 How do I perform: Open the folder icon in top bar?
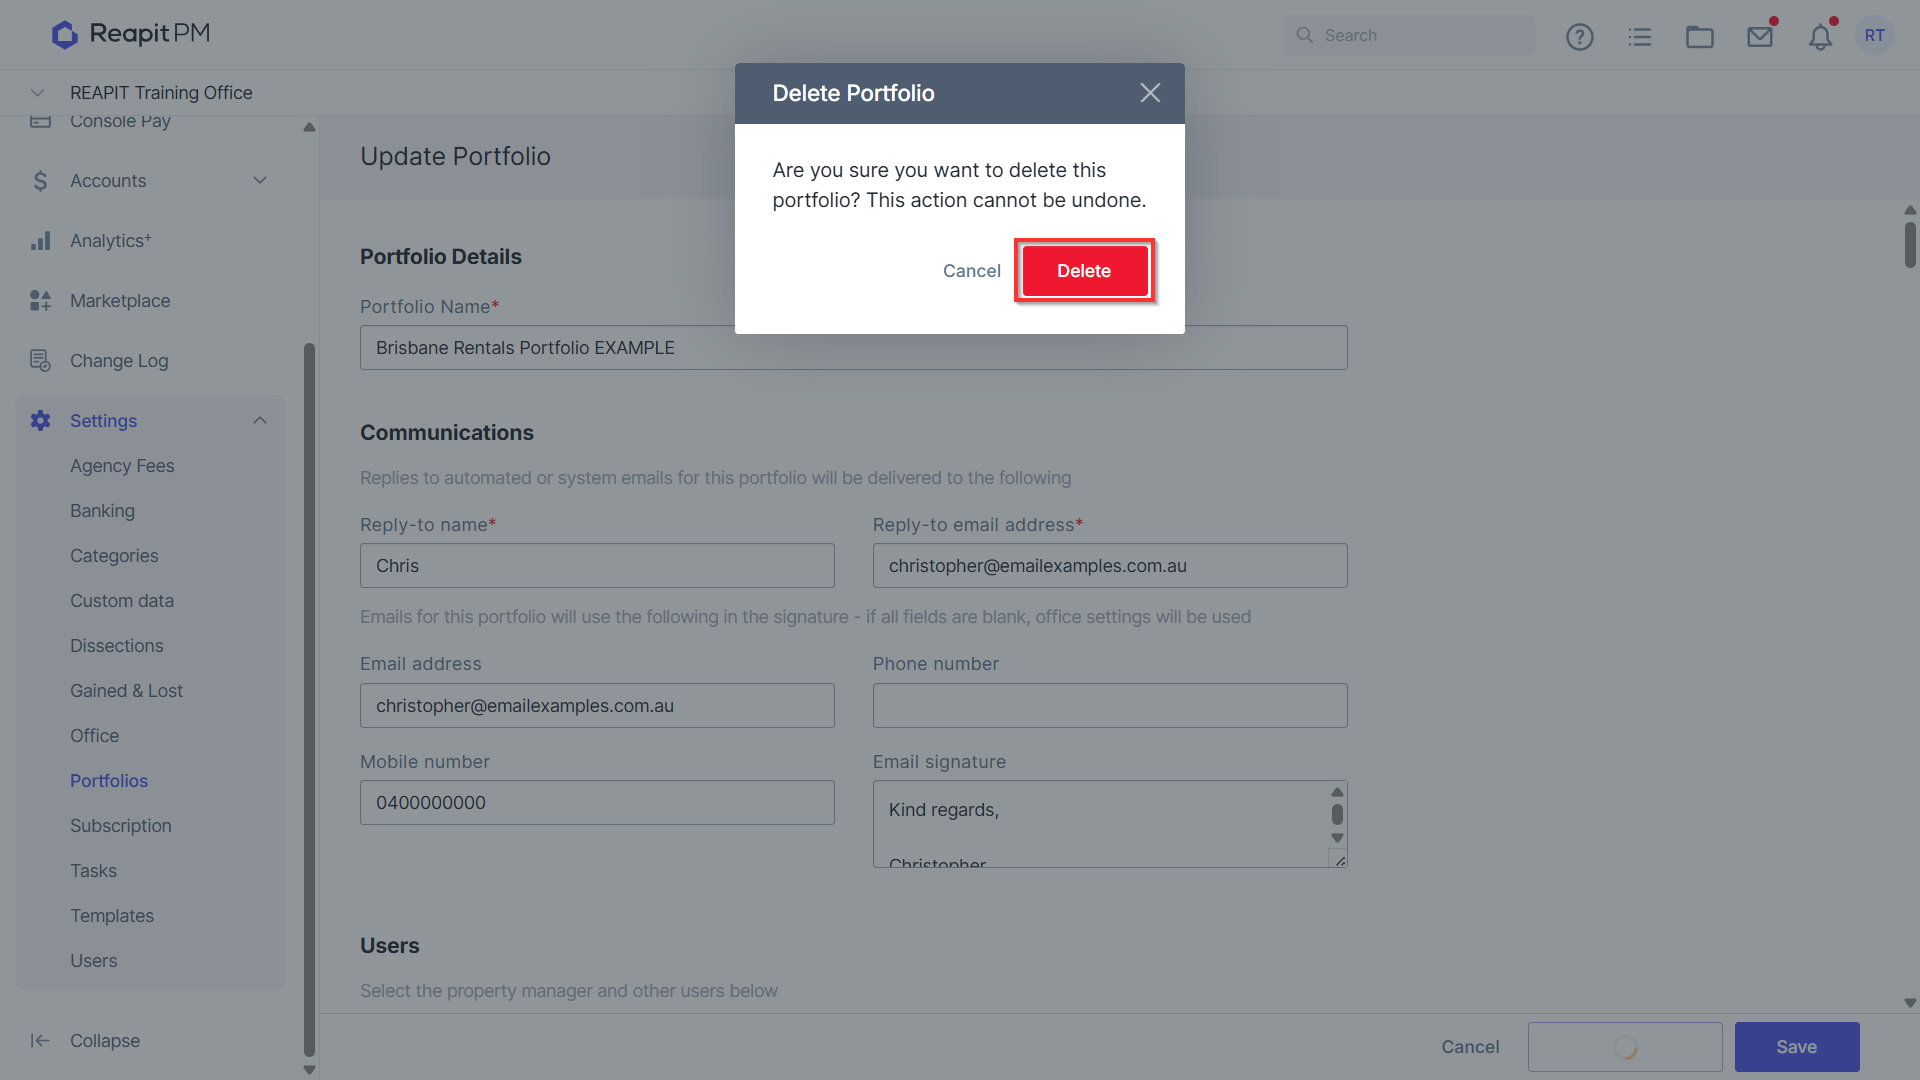coord(1699,37)
